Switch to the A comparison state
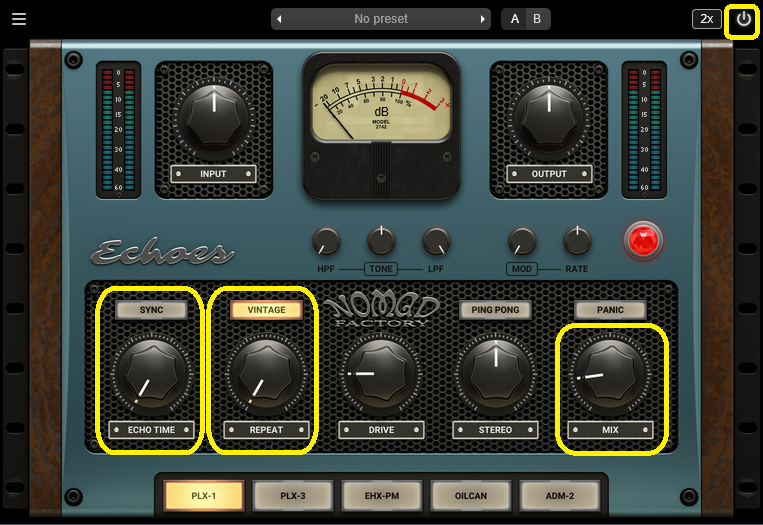 (x=514, y=19)
